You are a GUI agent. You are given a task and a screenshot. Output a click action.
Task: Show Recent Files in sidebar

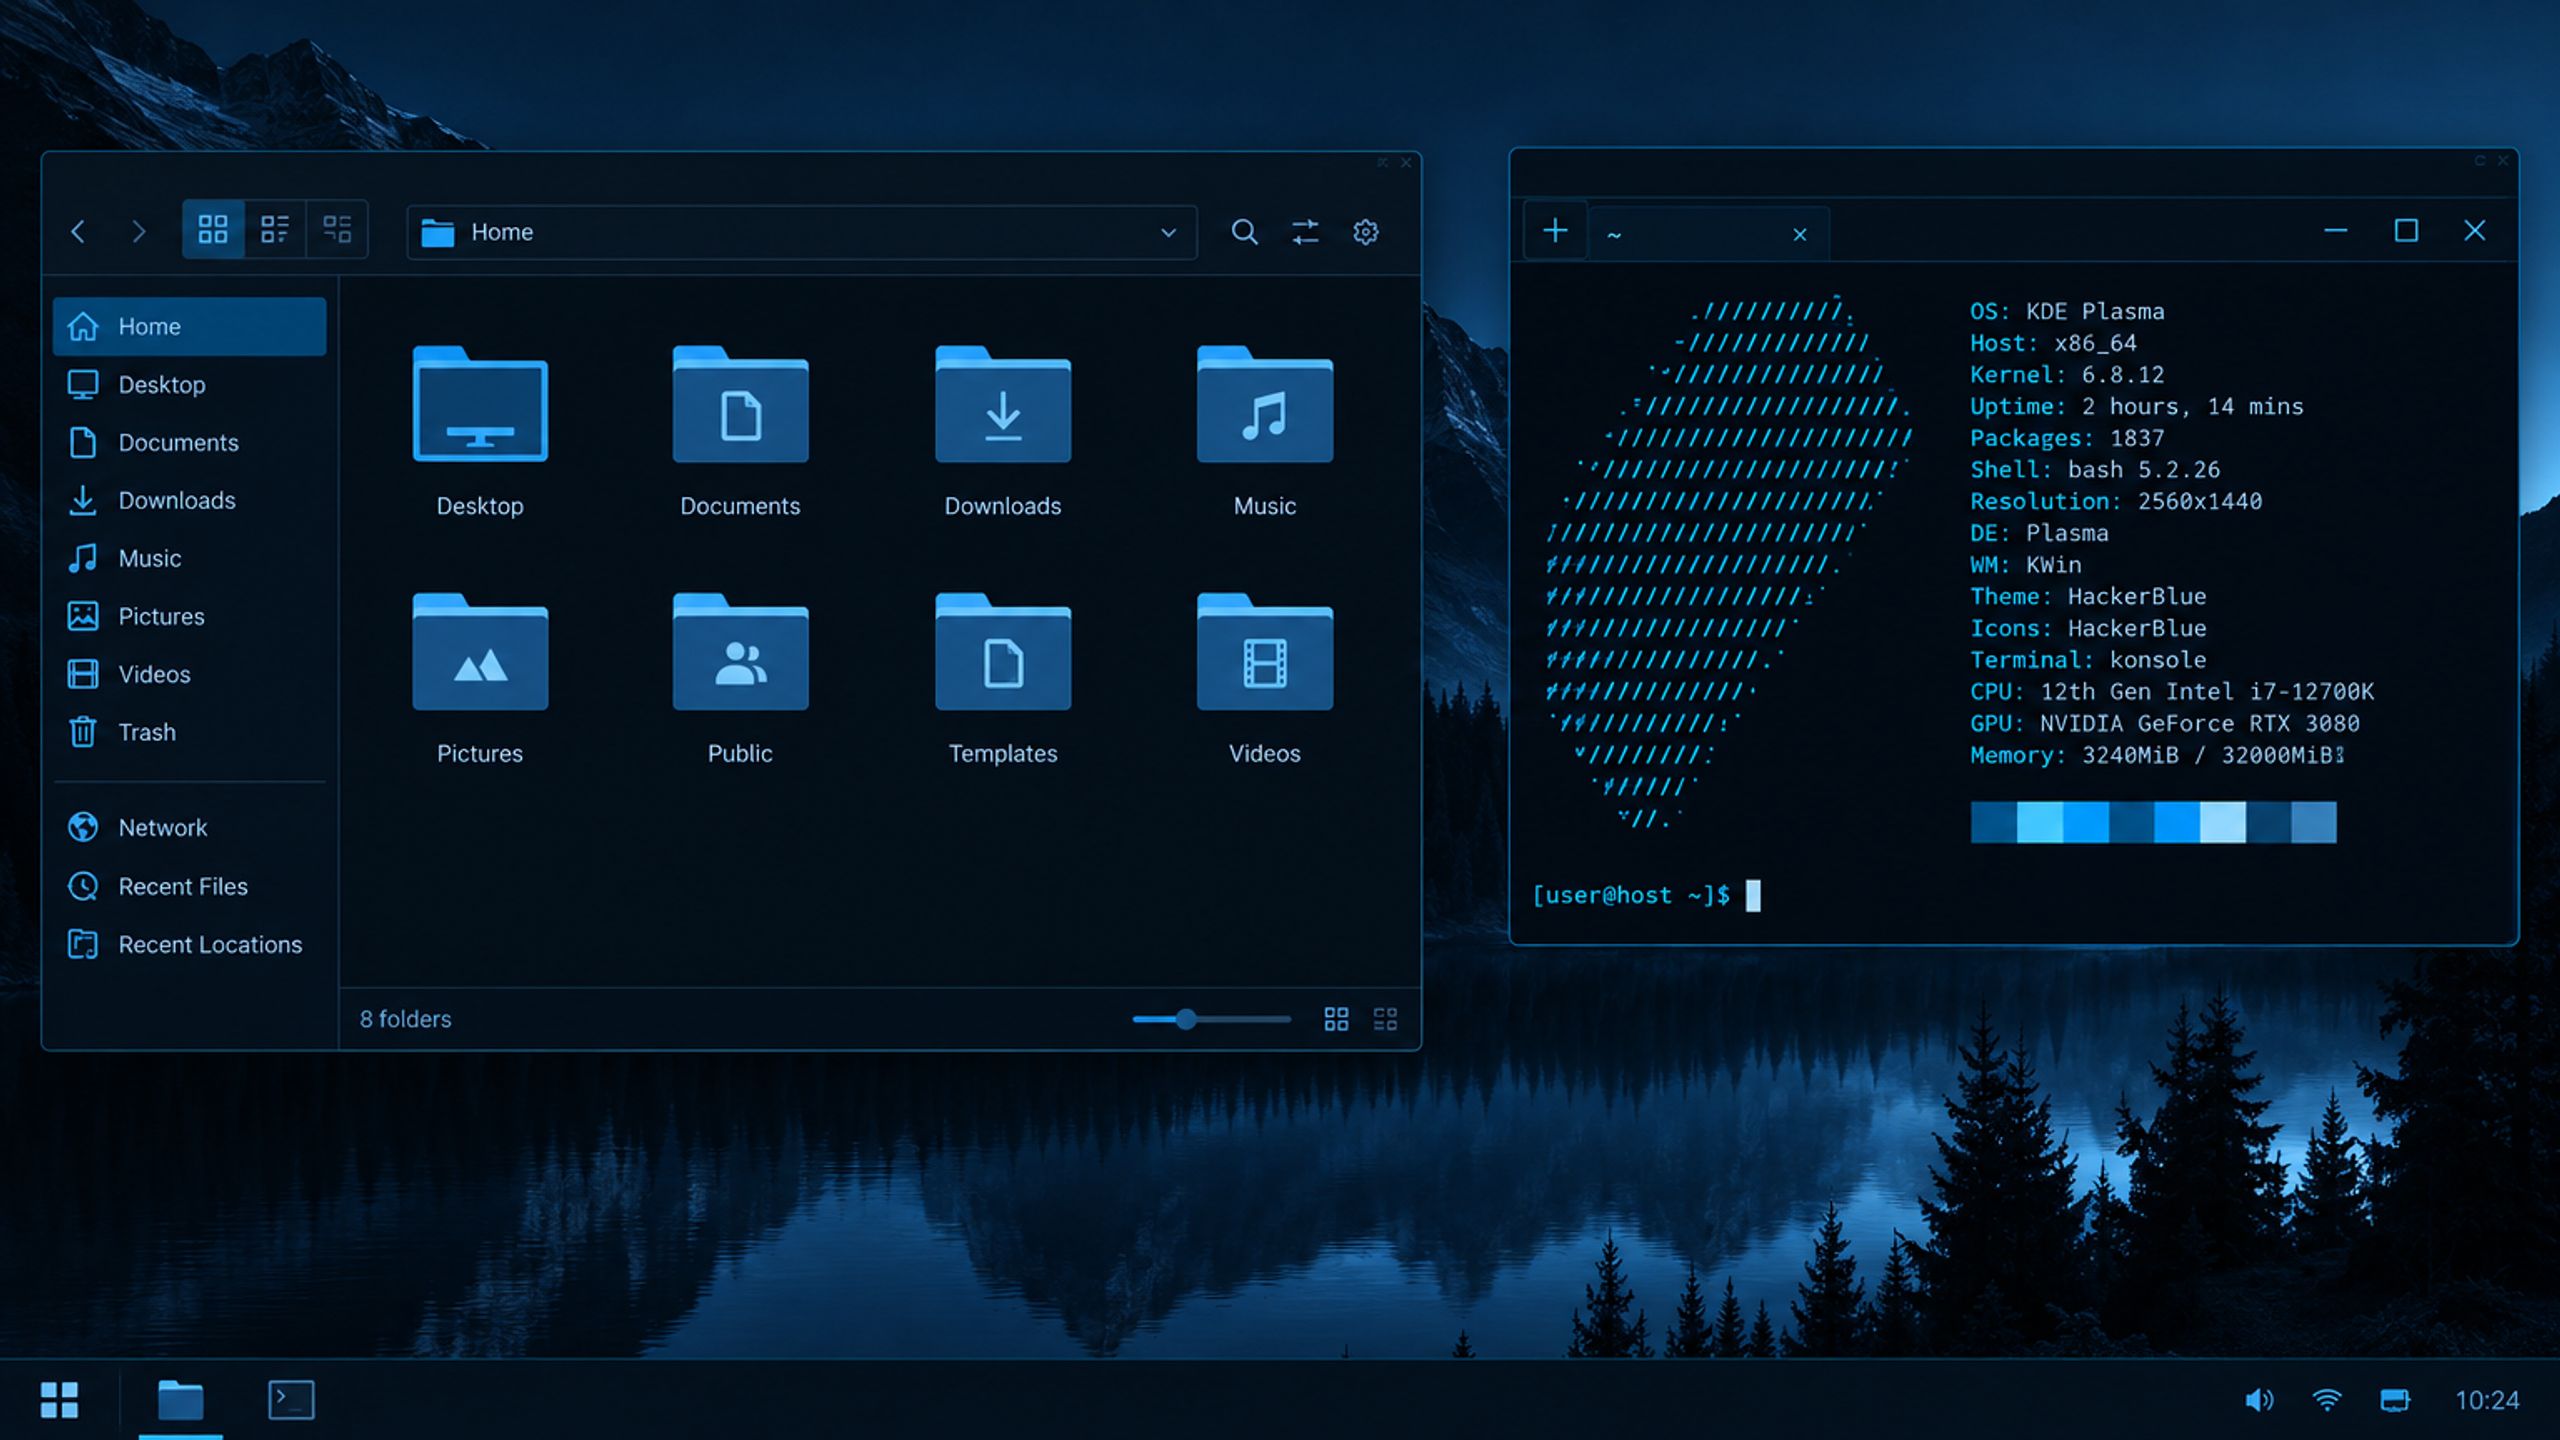[x=189, y=886]
